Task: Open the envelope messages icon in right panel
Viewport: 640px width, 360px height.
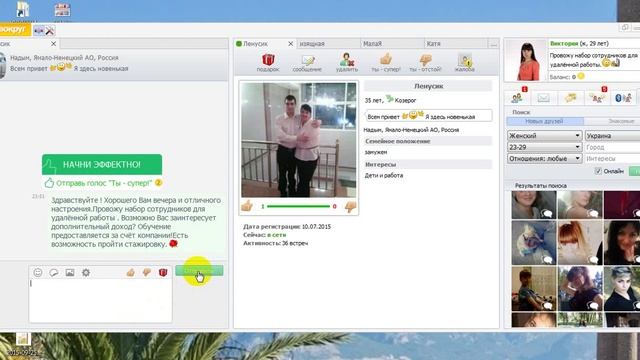Action: click(543, 98)
